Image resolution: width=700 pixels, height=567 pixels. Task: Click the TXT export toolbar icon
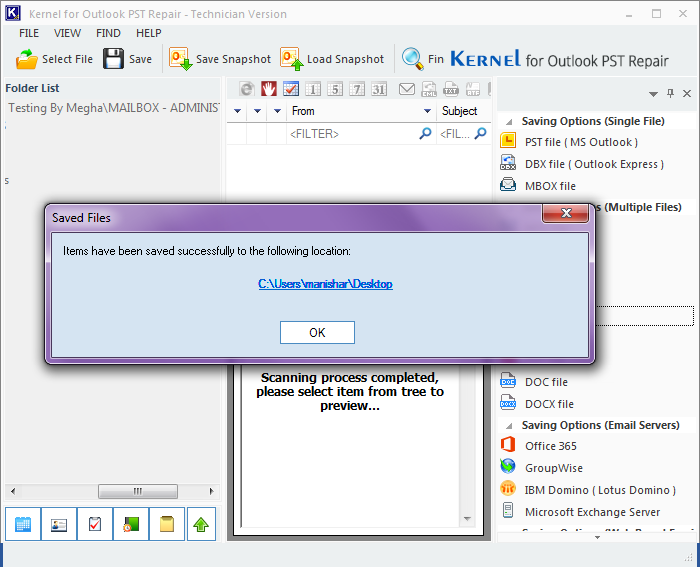(451, 89)
